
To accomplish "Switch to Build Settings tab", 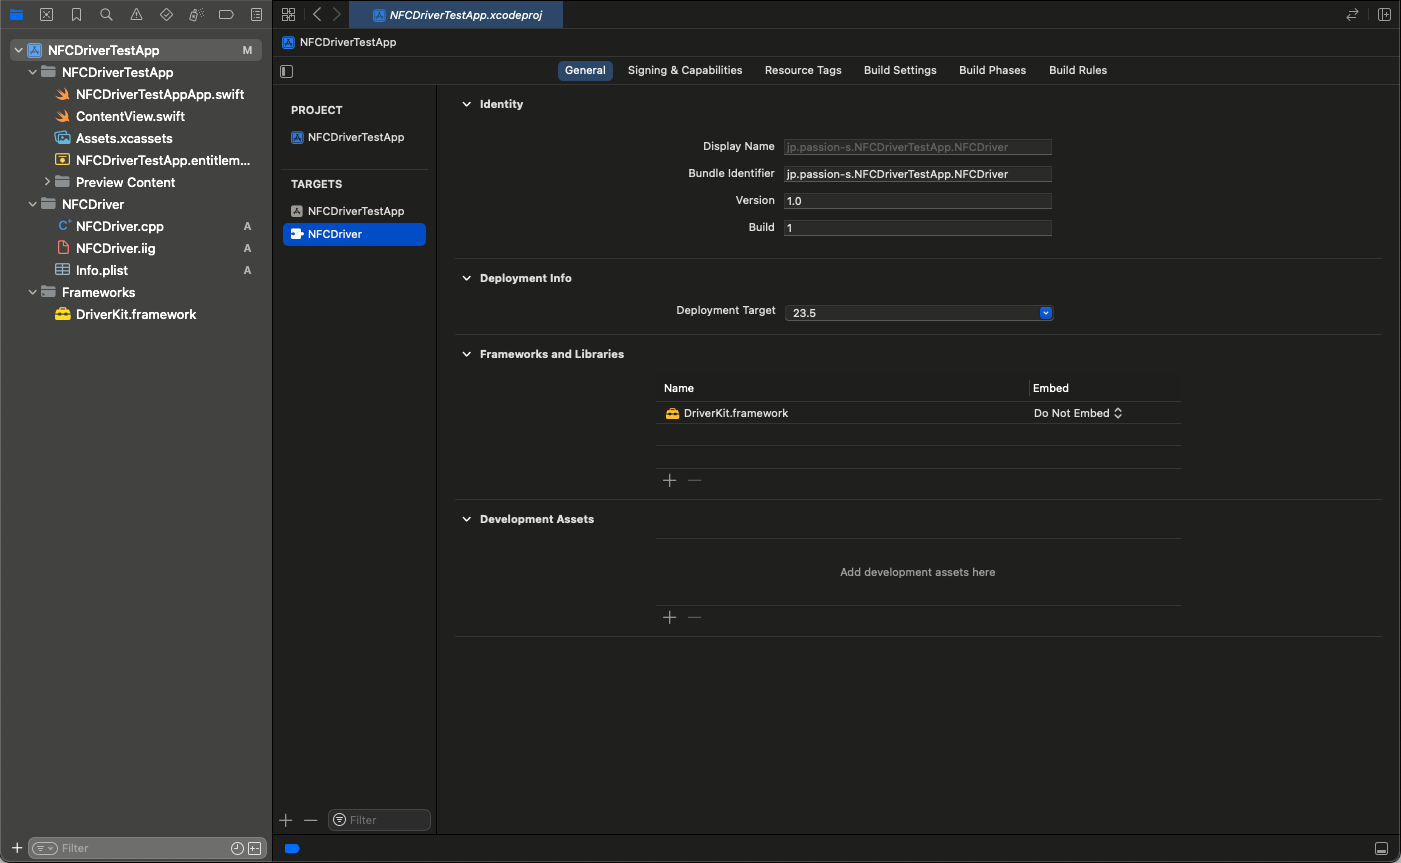I will click(900, 70).
